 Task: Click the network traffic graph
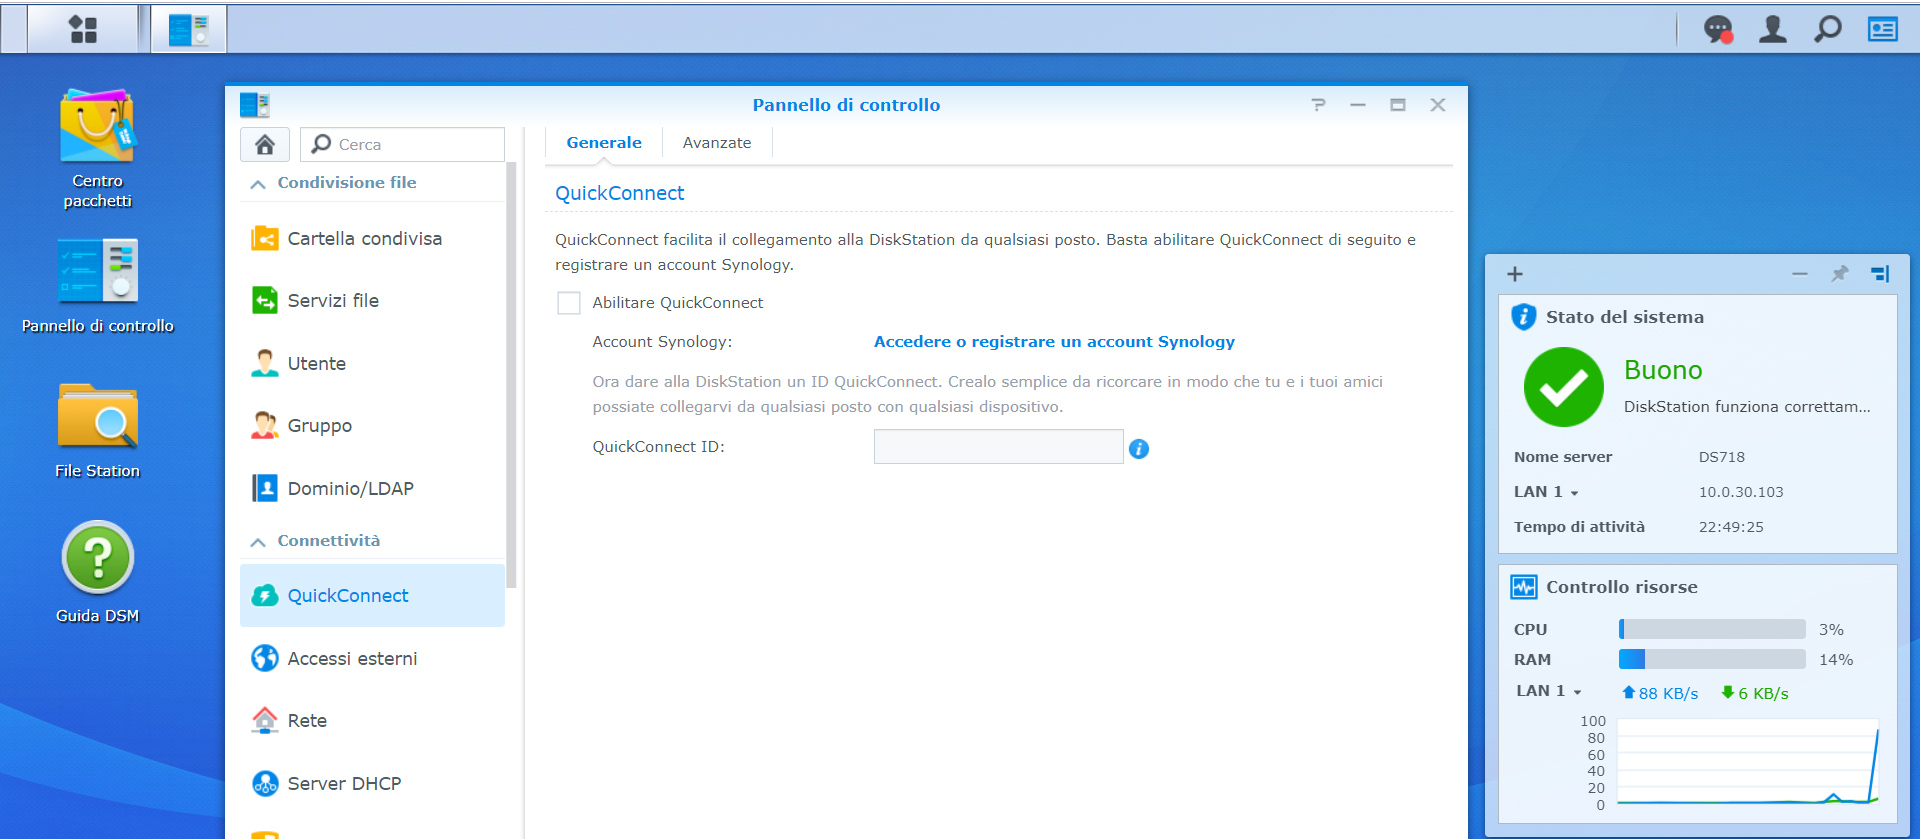click(1748, 762)
